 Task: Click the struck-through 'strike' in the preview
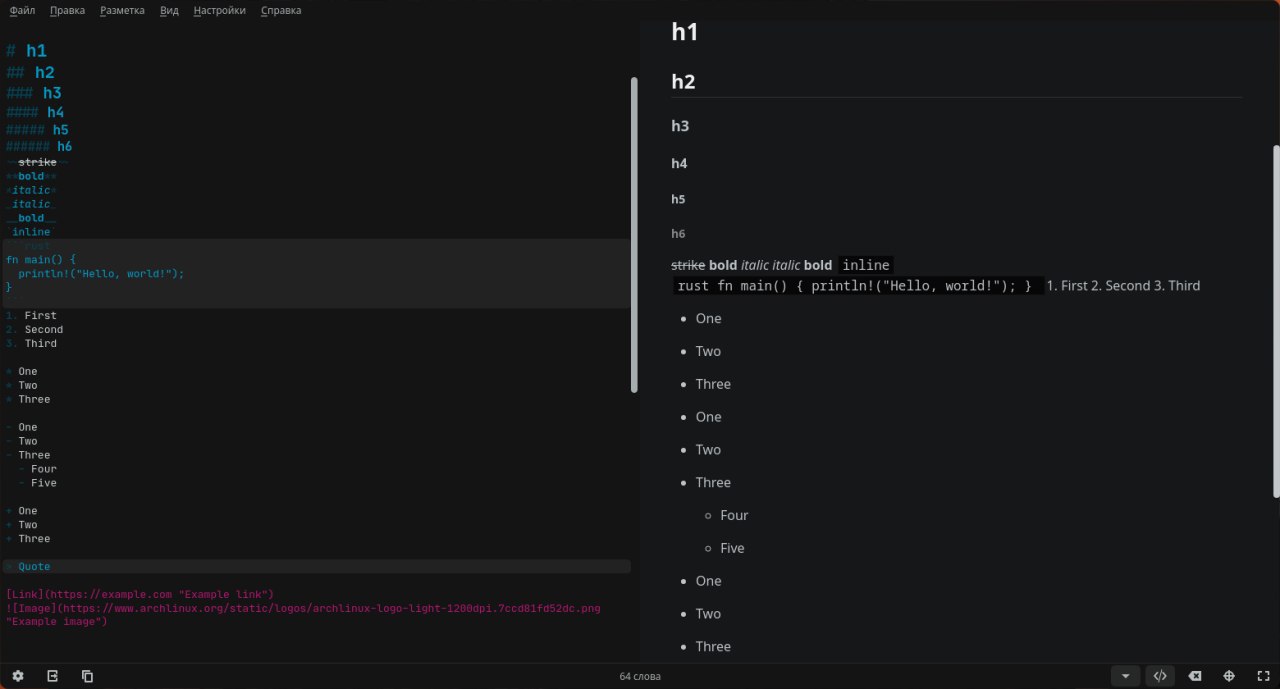(x=688, y=265)
